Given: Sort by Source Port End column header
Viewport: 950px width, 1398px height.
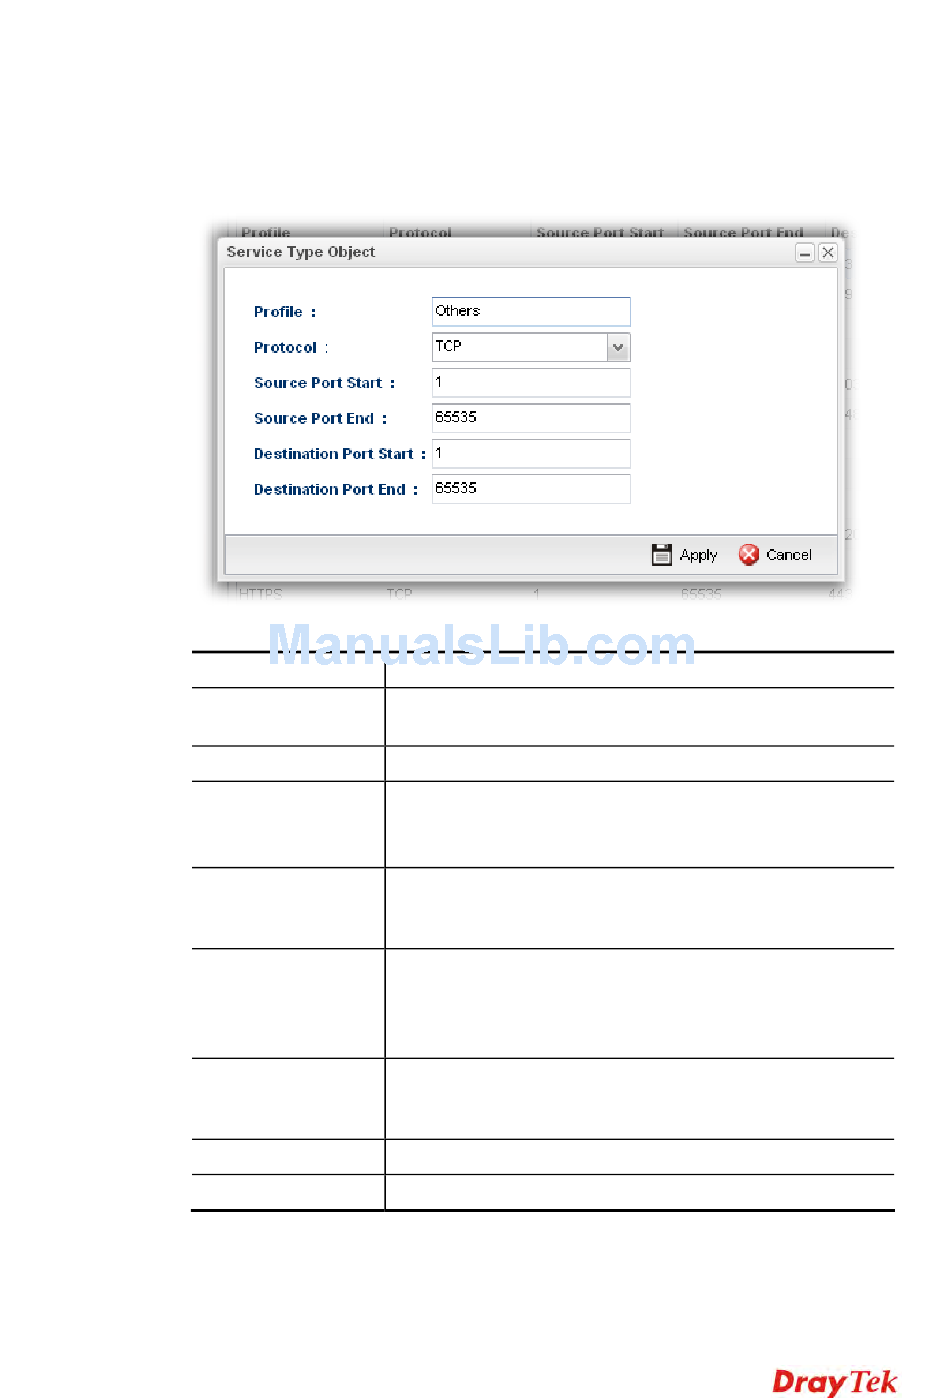Looking at the screenshot, I should pyautogui.click(x=743, y=232).
